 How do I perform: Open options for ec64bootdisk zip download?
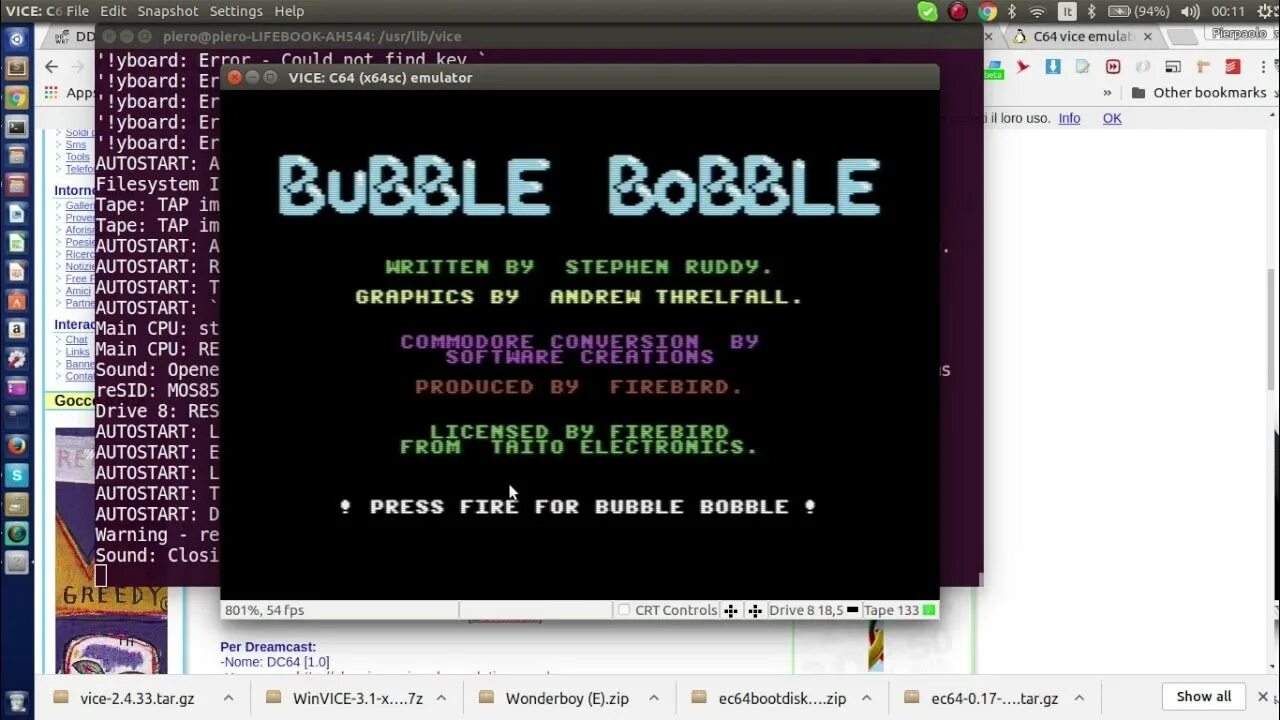click(x=866, y=698)
